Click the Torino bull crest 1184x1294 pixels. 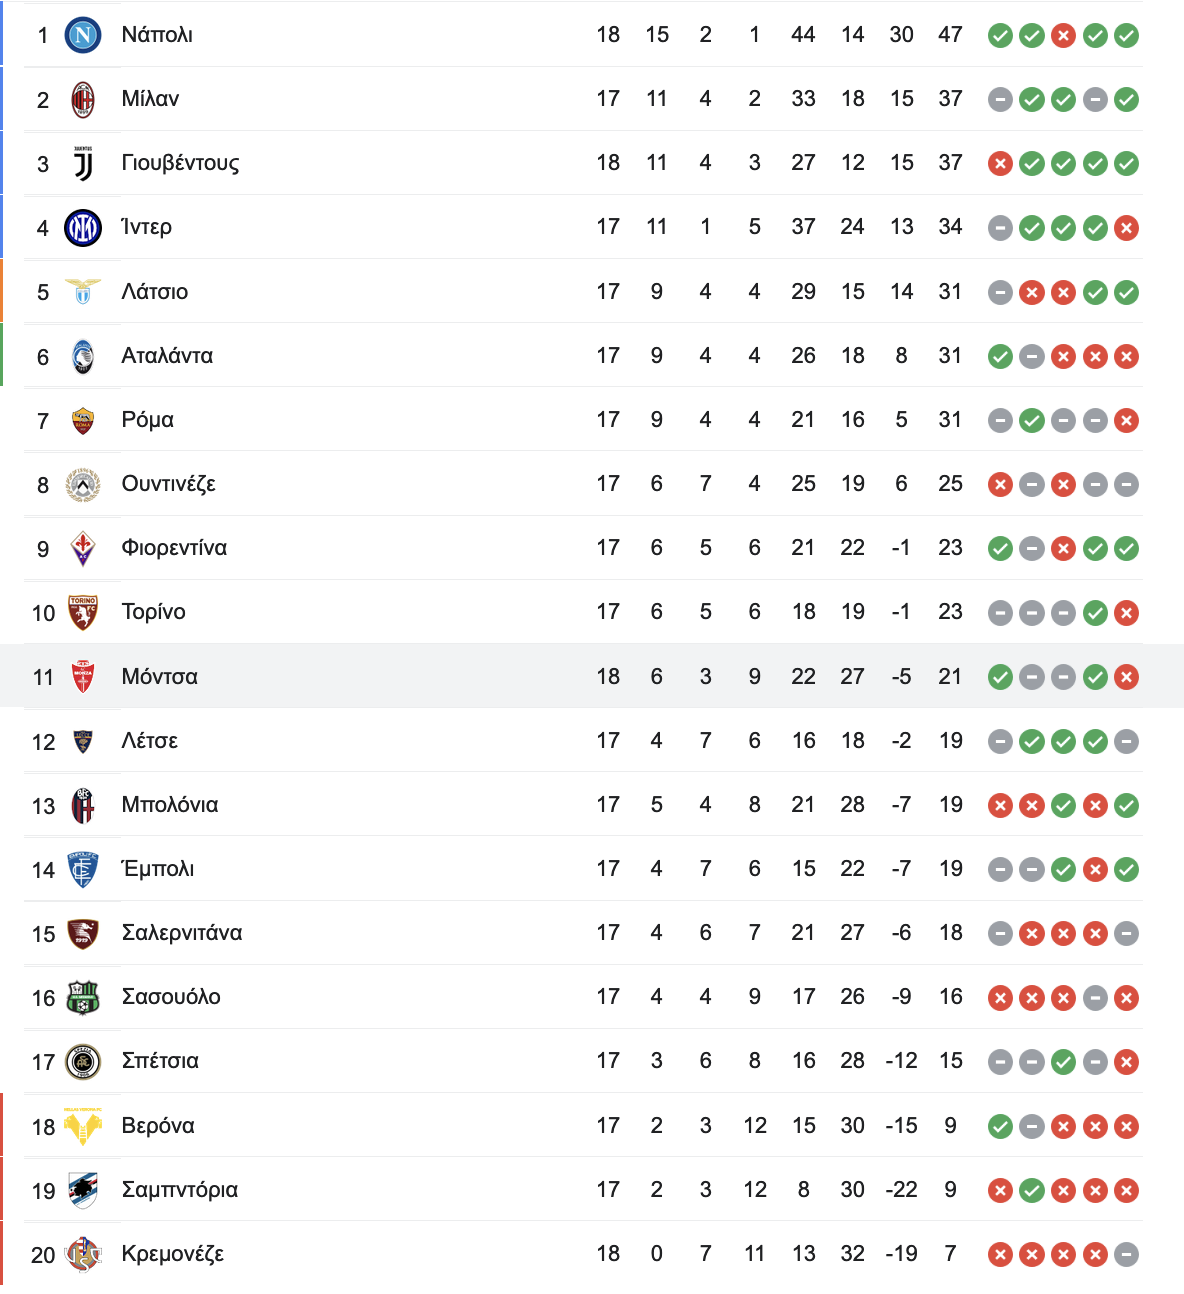[83, 612]
